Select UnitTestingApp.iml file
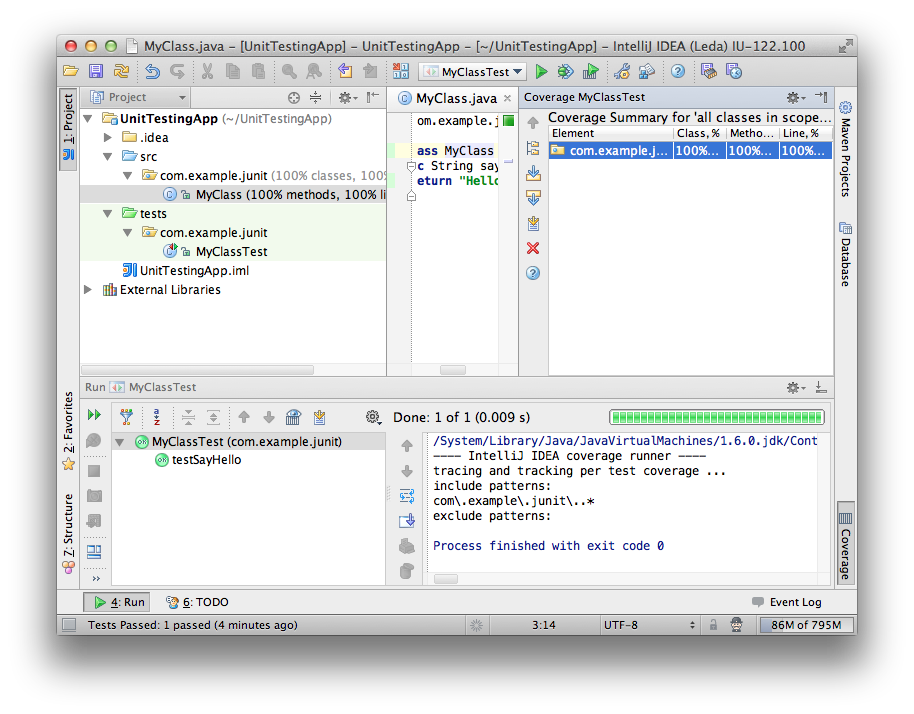914x714 pixels. click(186, 271)
